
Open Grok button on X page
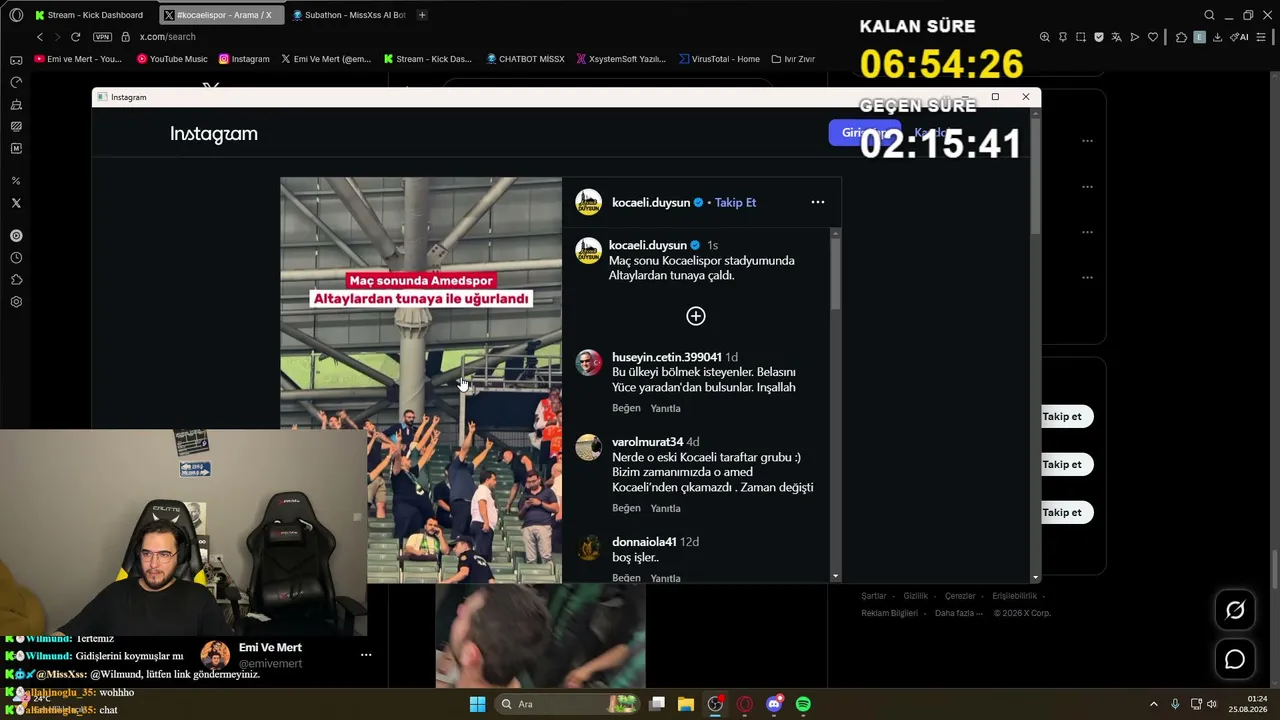click(x=1235, y=610)
